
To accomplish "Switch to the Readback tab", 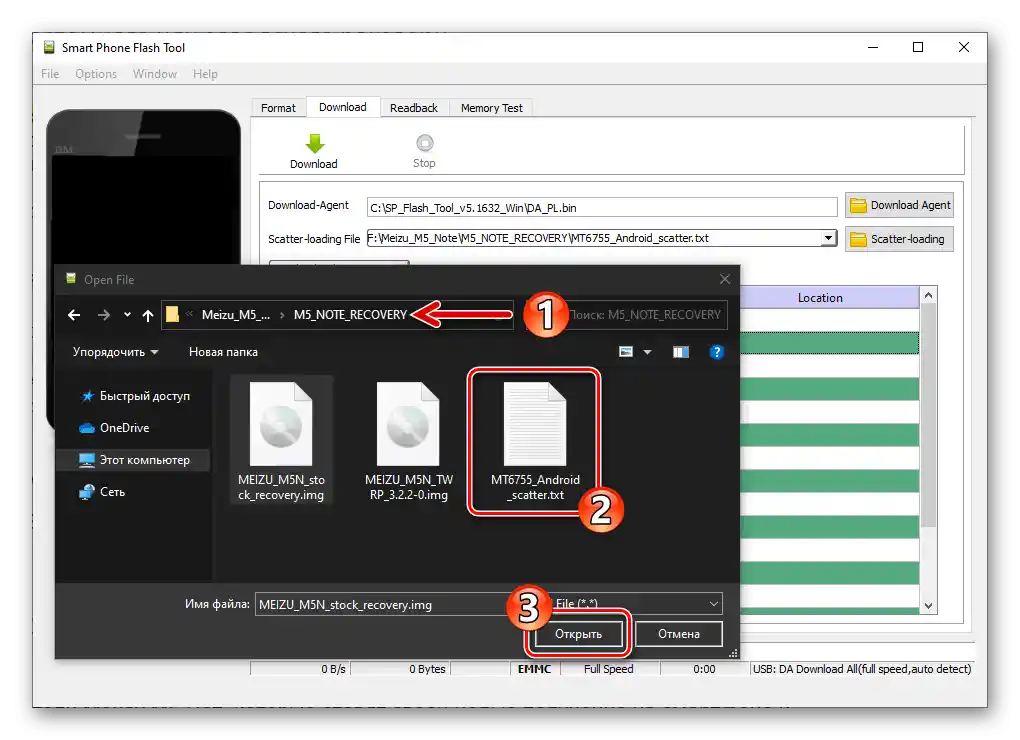I will (414, 107).
